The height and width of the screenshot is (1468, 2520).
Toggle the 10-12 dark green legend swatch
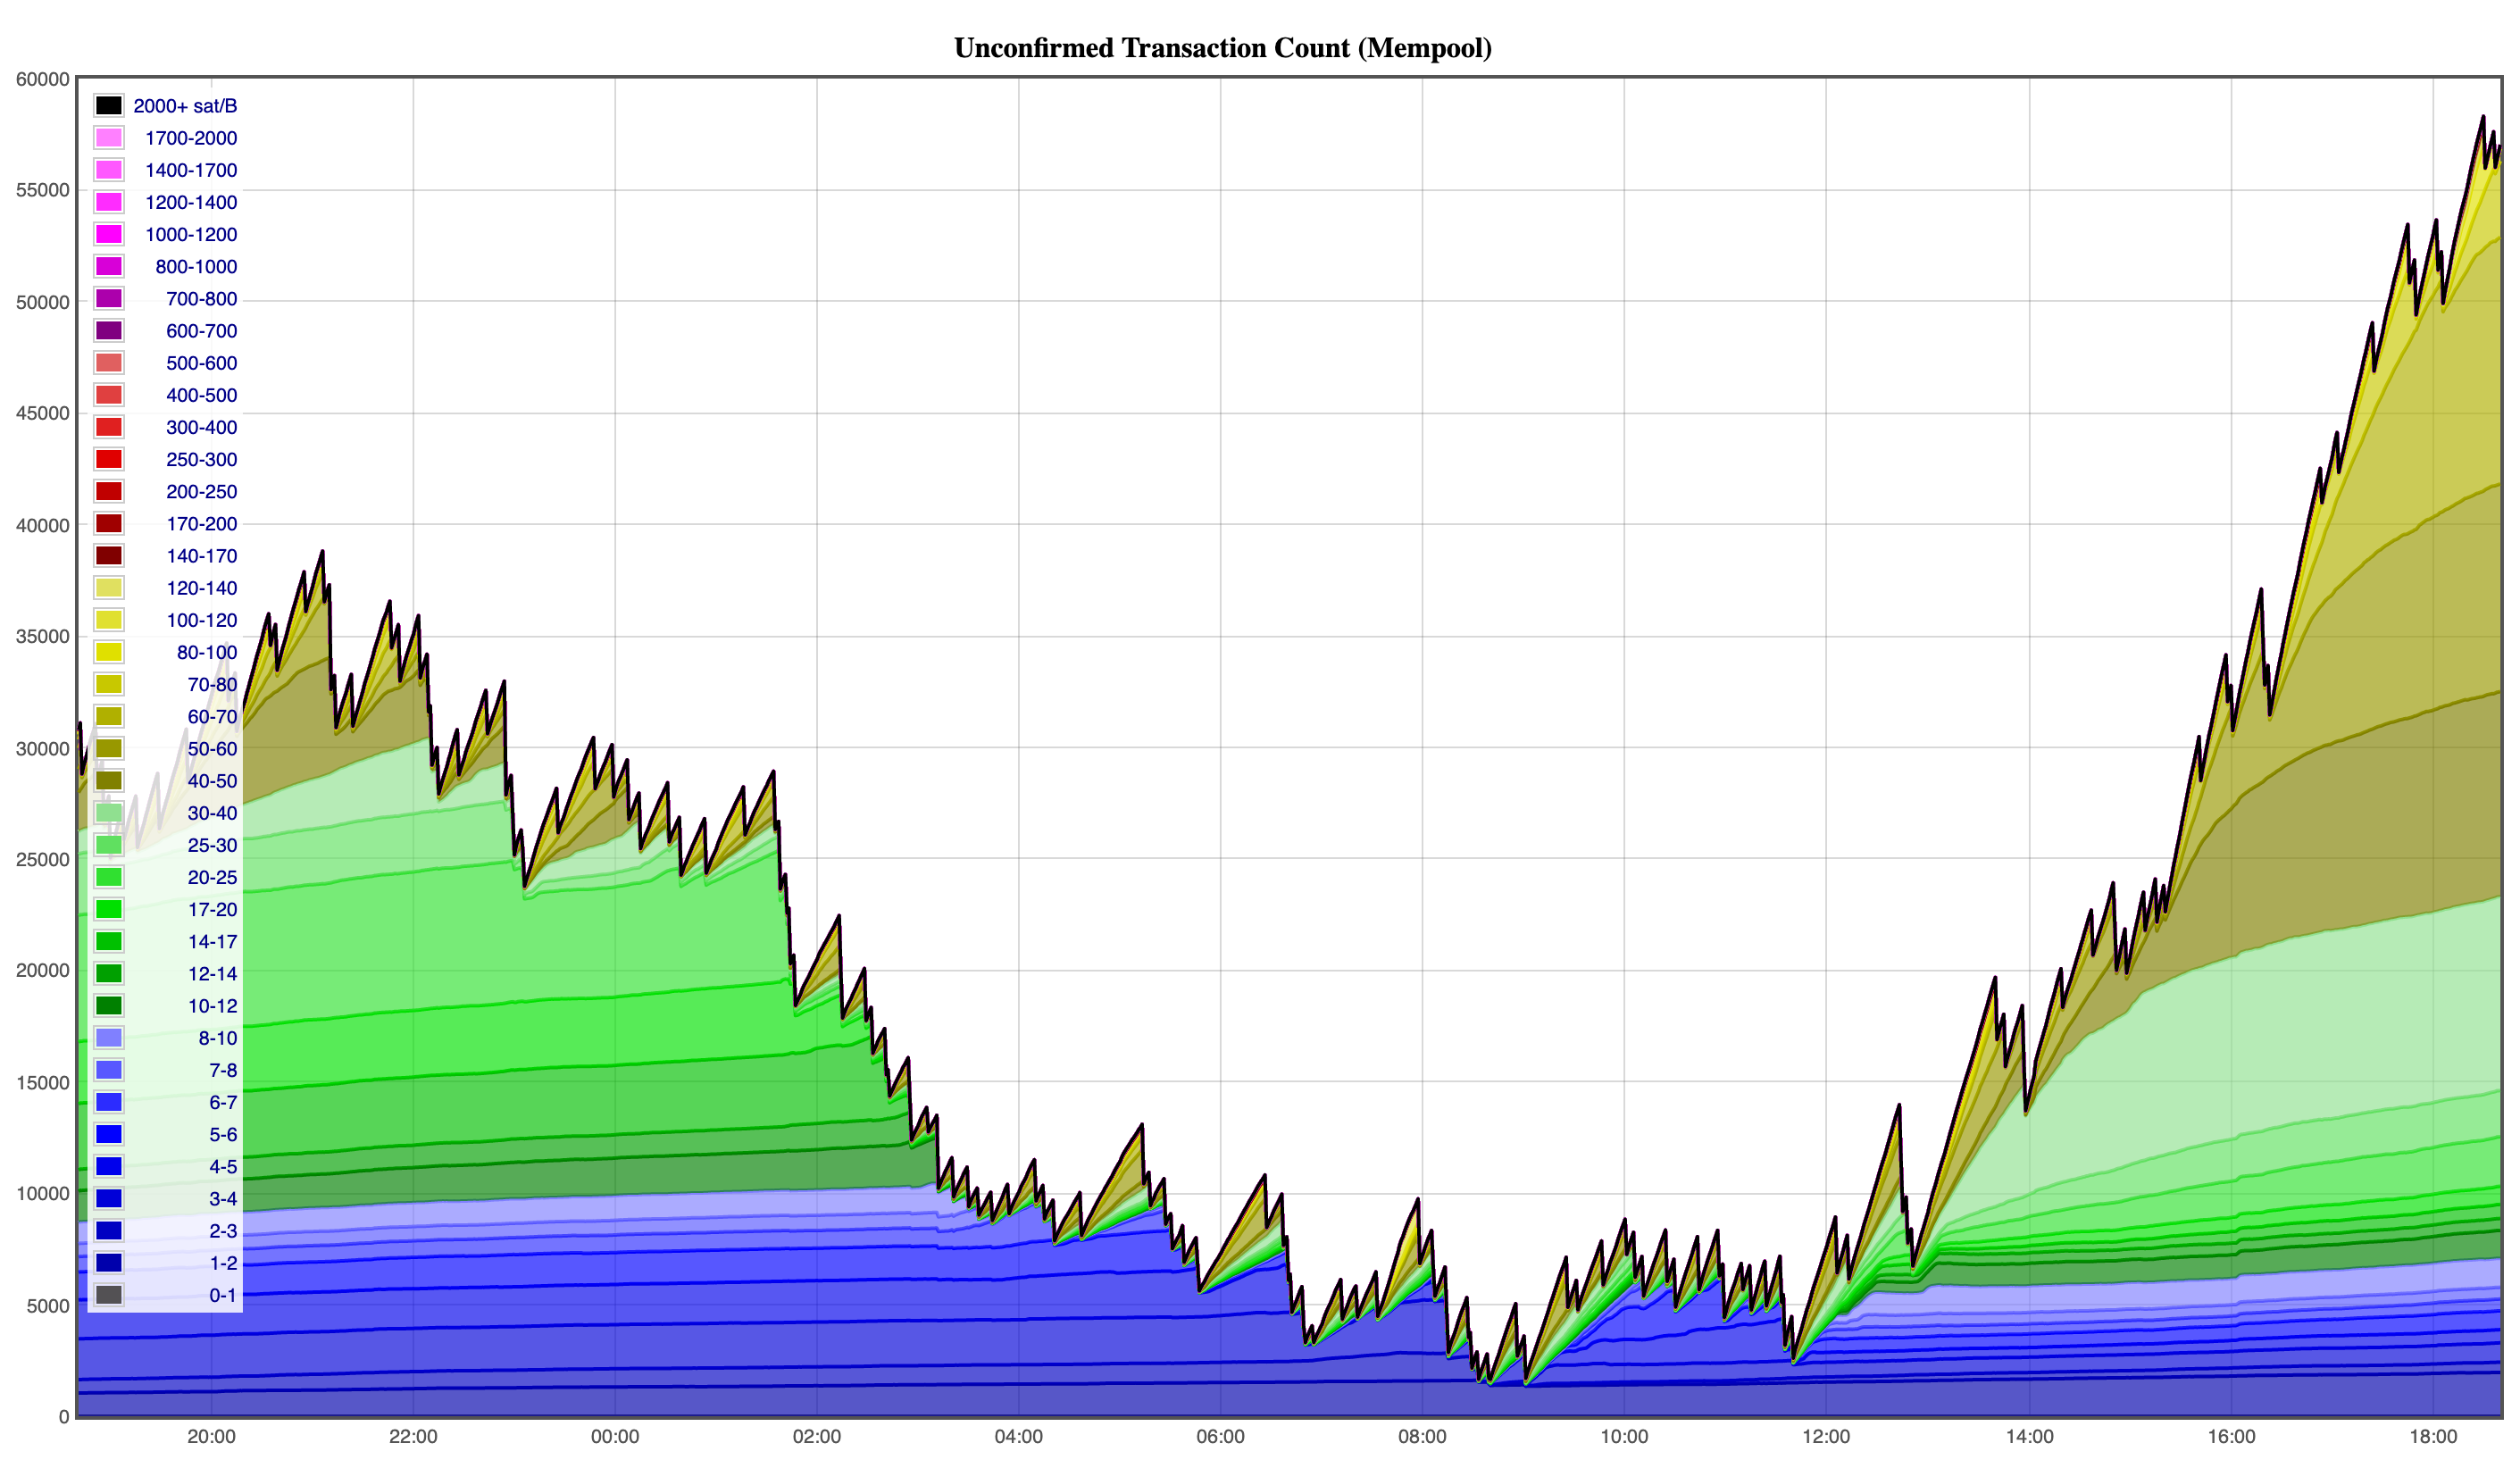[x=109, y=1006]
